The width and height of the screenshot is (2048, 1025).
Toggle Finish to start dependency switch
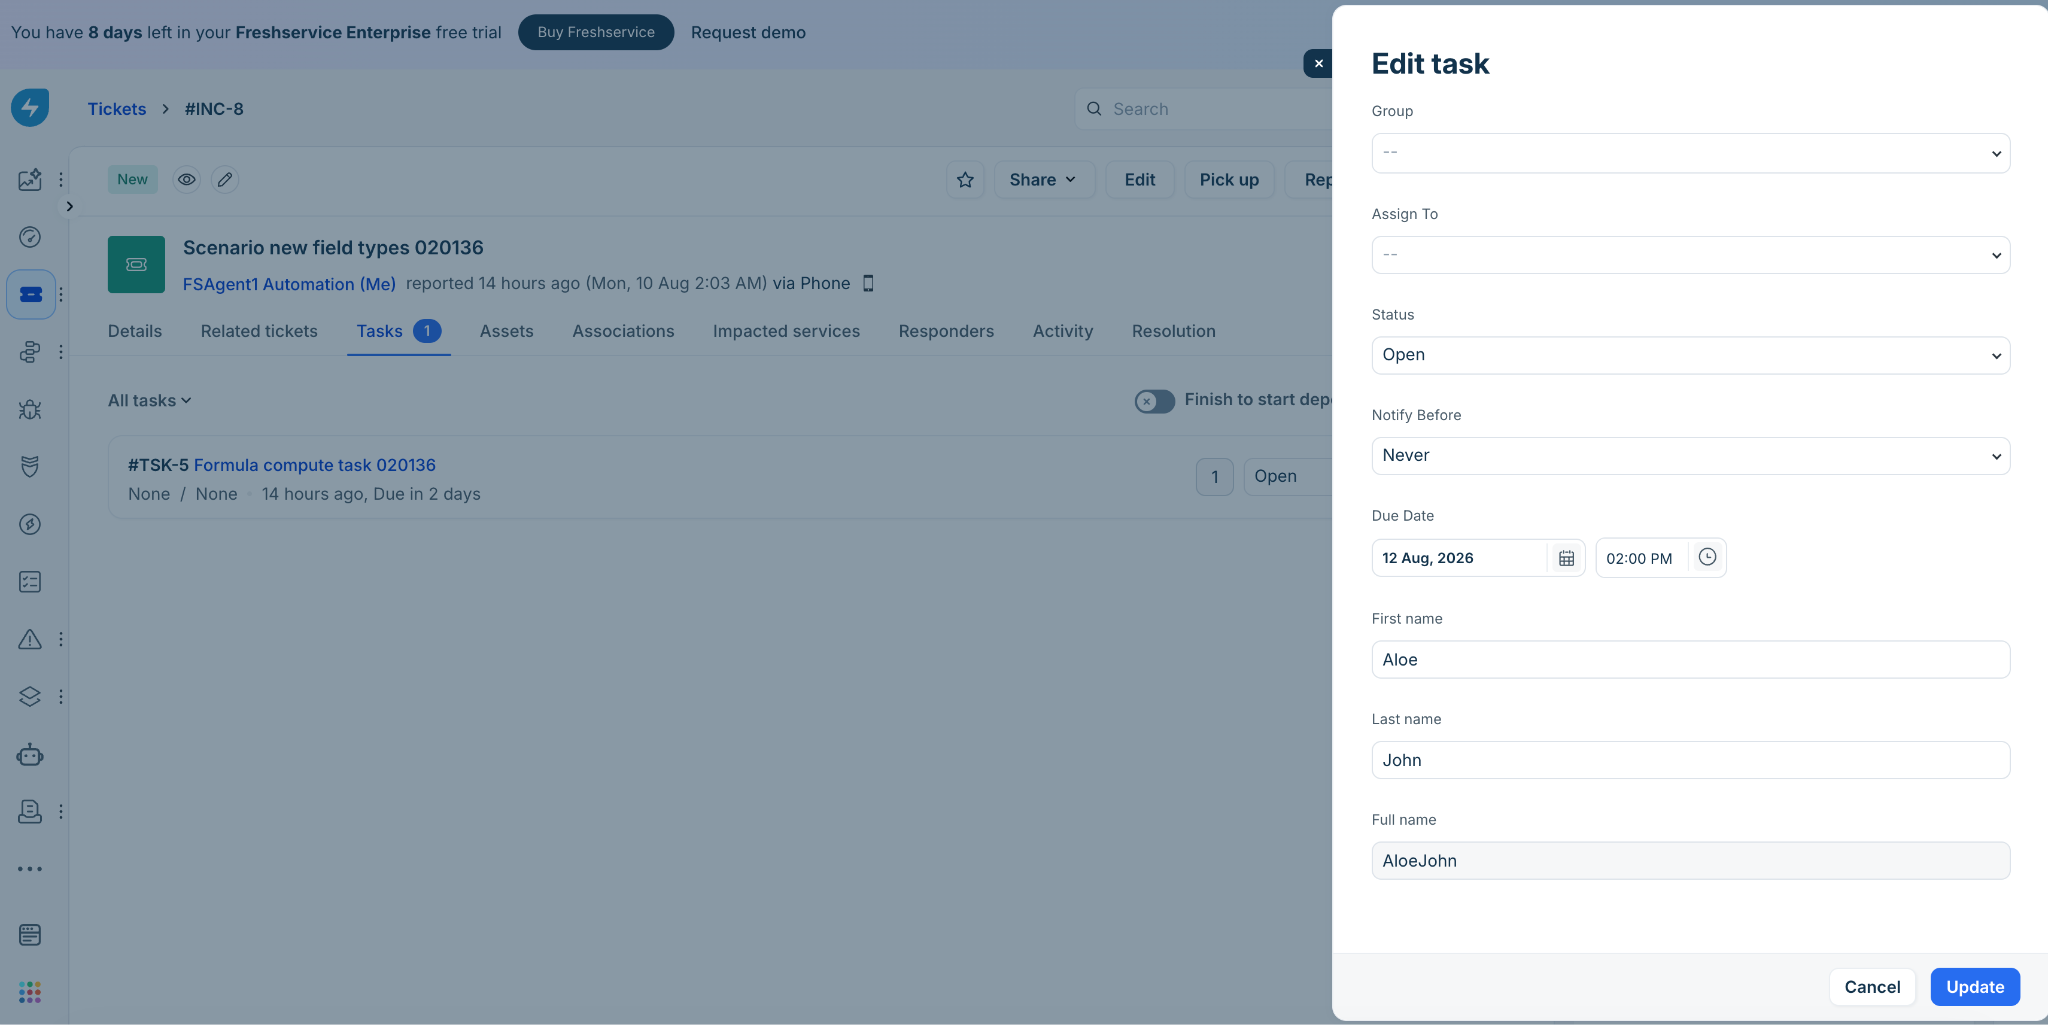click(x=1154, y=401)
